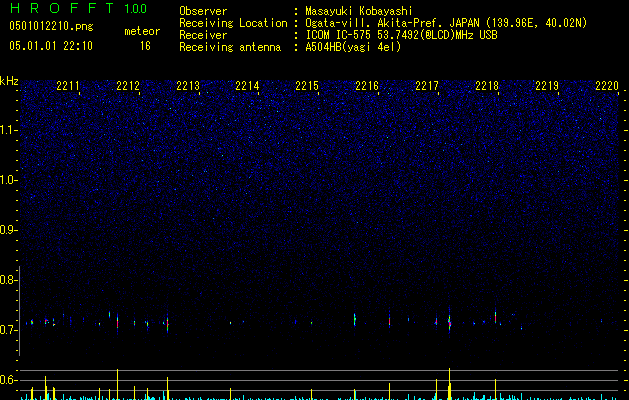
Task: Click the ICOM IC-575 53.7492 MHz USB text
Action: click(x=402, y=35)
